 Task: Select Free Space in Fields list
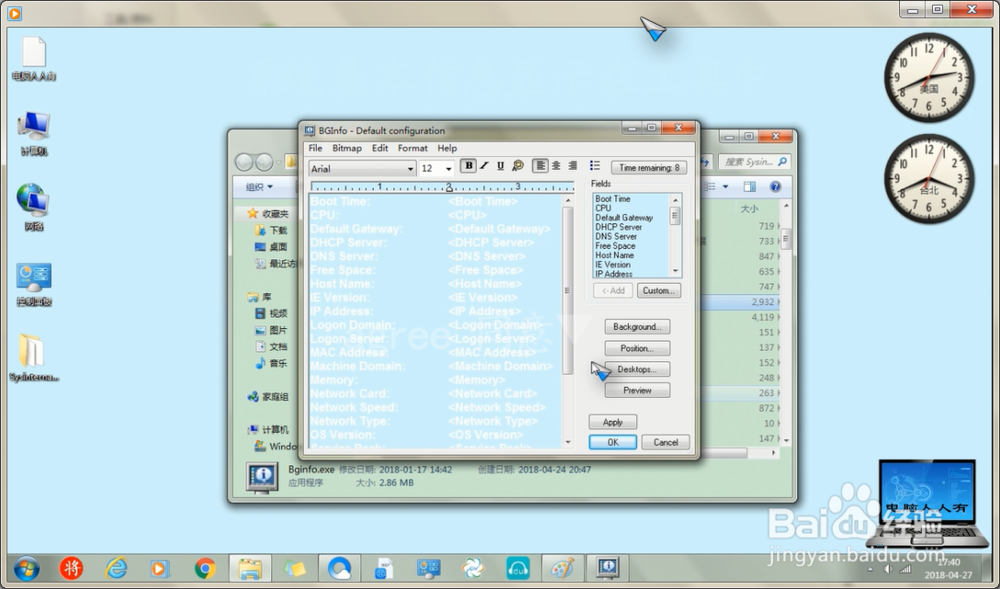point(615,246)
